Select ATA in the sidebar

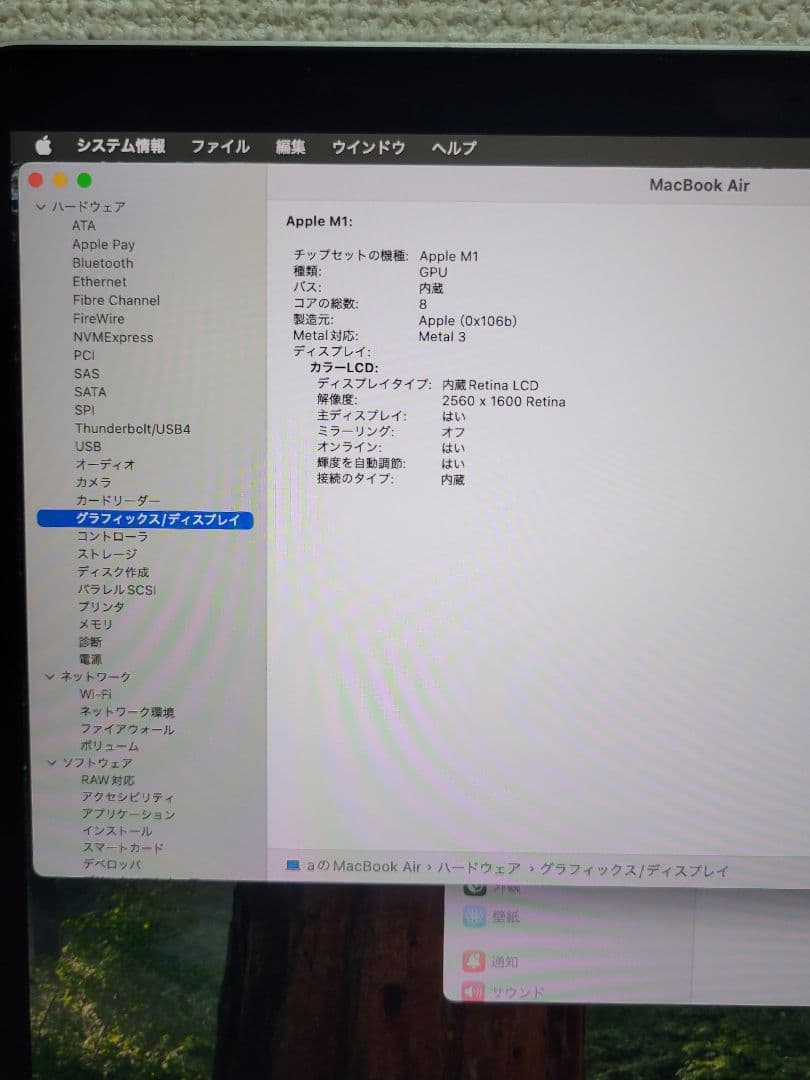point(83,226)
